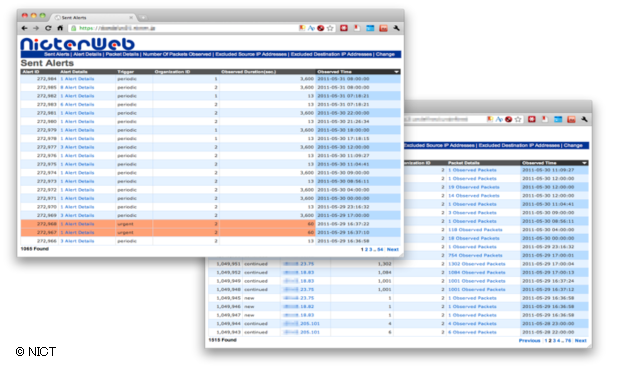Open Alert Details link for alert 272,985
620x368 pixels.
77,87
